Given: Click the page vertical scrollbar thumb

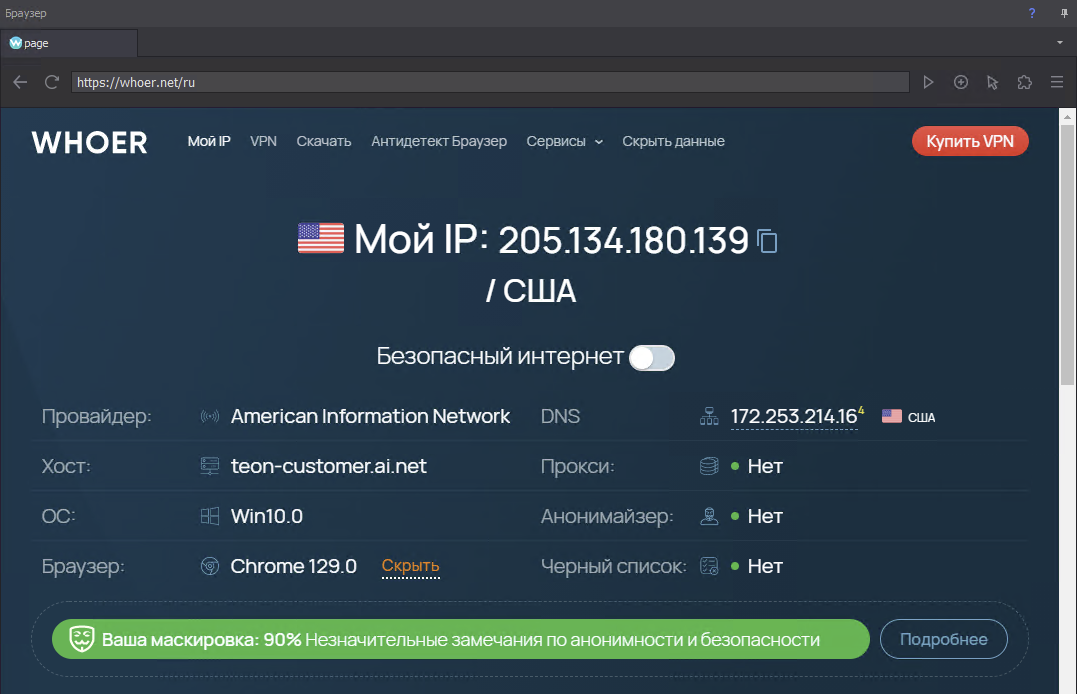Looking at the screenshot, I should (1067, 254).
